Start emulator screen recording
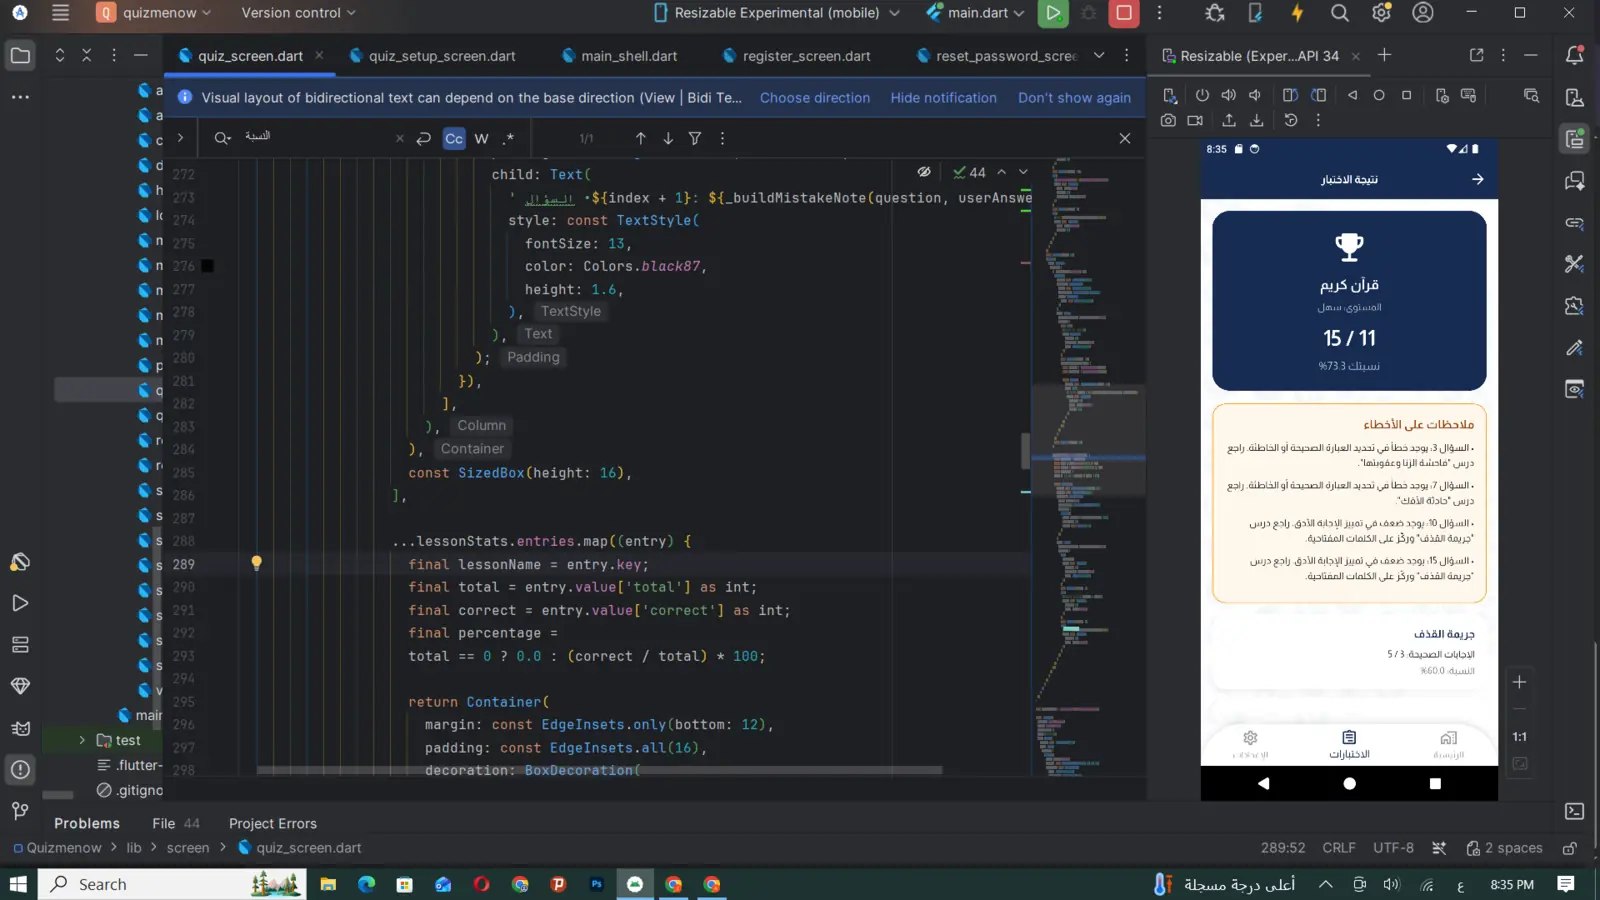This screenshot has width=1600, height=900. click(x=1195, y=120)
